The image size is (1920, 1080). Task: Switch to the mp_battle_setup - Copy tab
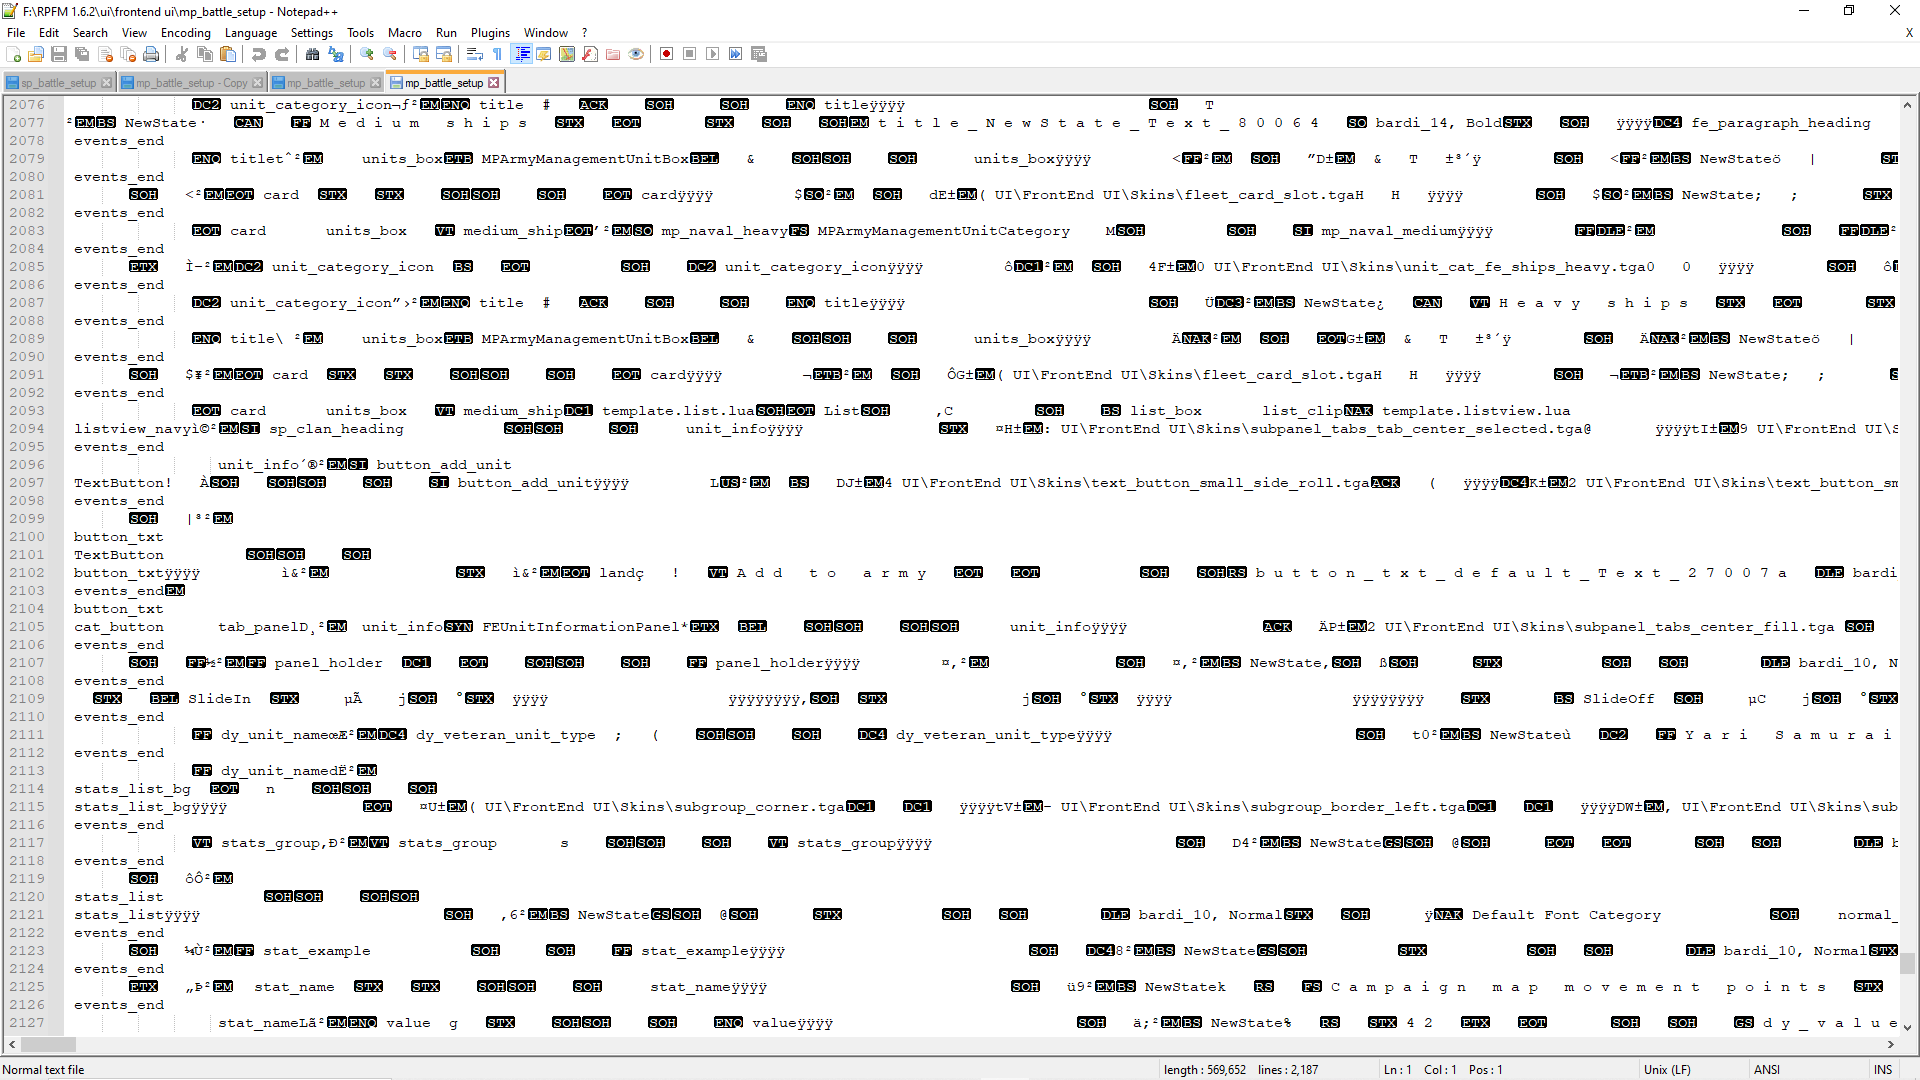point(191,83)
